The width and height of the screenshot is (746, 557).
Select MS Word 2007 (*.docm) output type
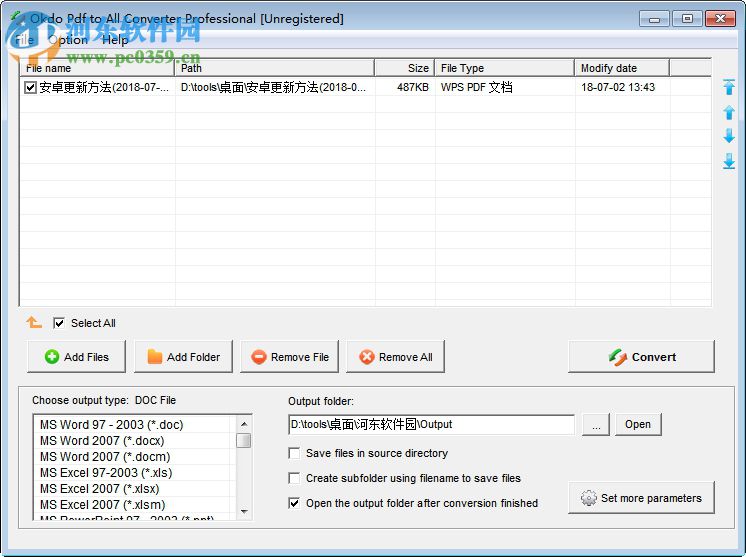pos(132,457)
